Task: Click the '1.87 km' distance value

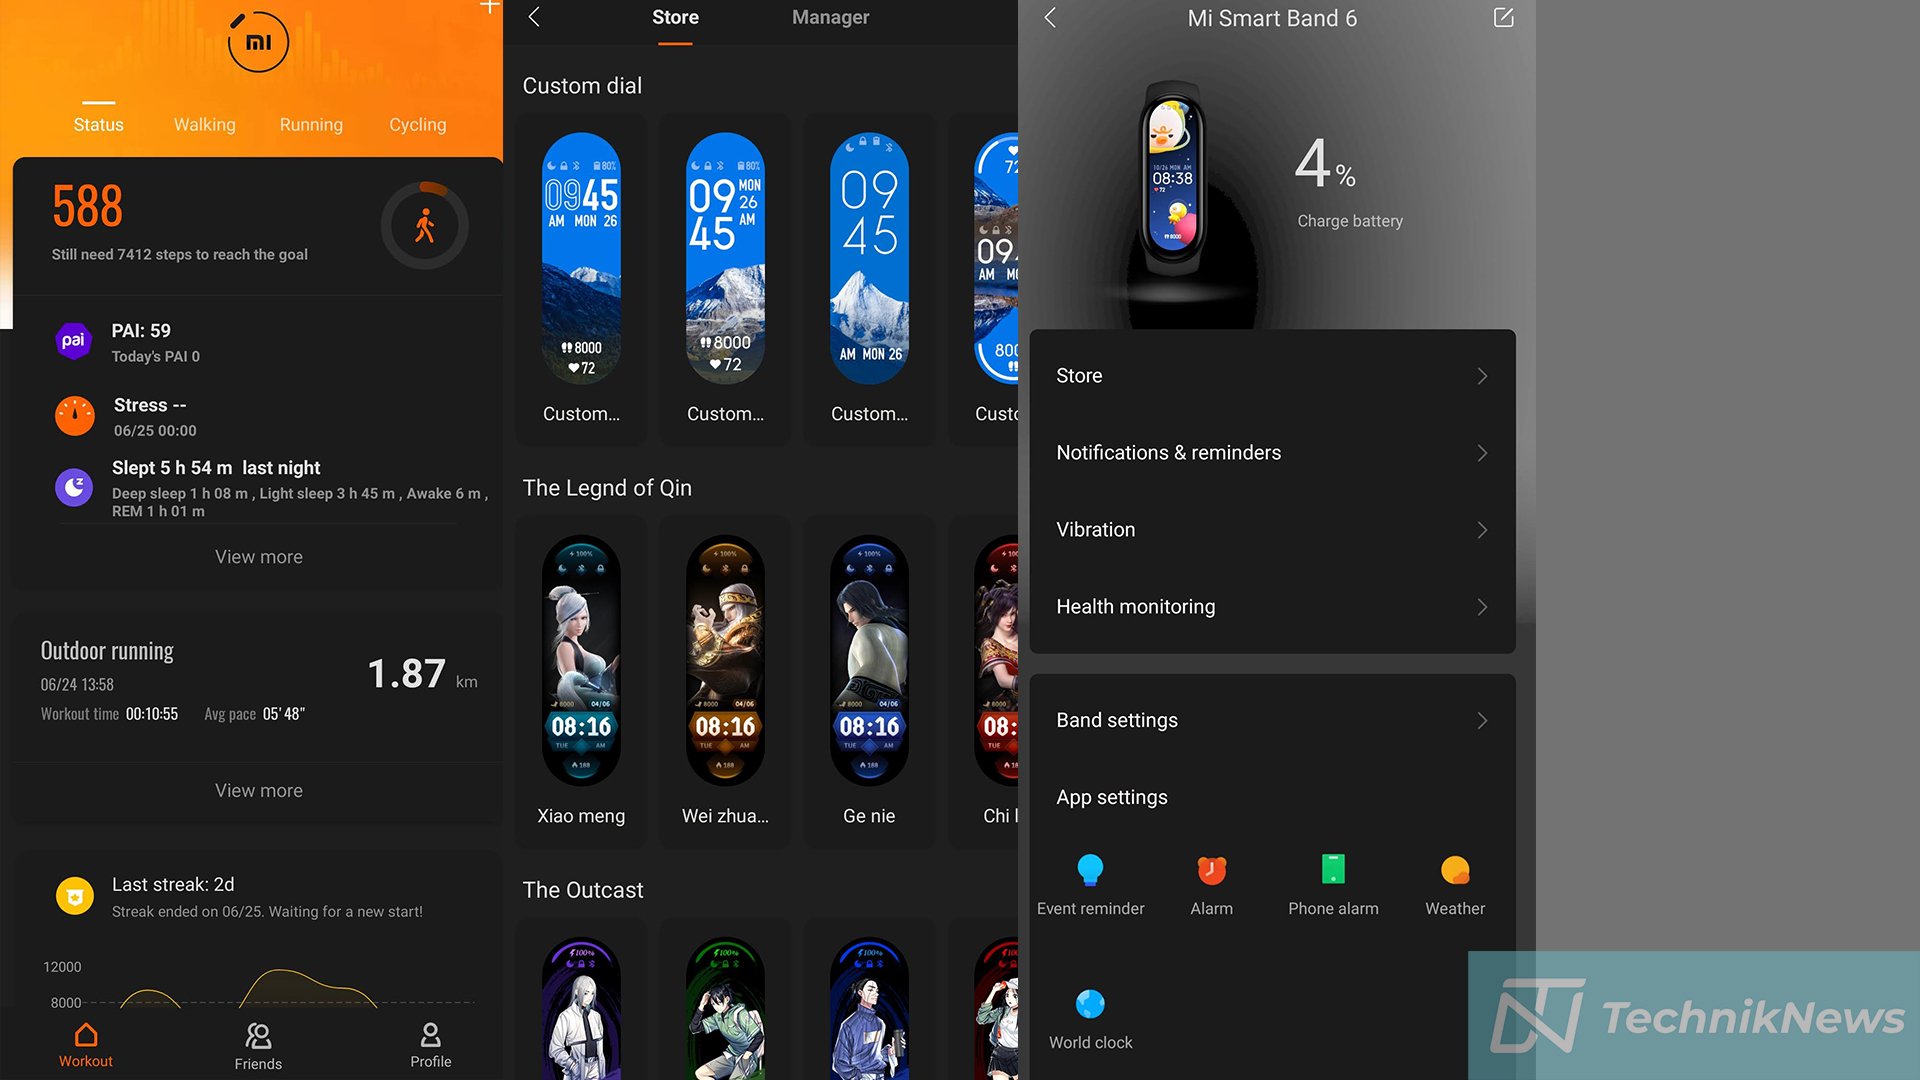Action: pos(422,675)
